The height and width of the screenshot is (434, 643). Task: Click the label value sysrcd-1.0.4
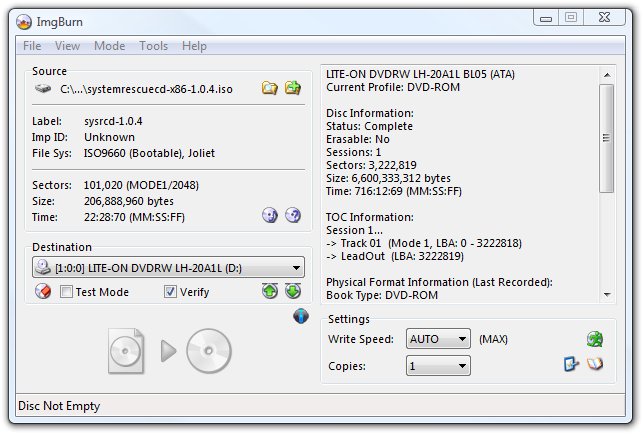pyautogui.click(x=113, y=121)
